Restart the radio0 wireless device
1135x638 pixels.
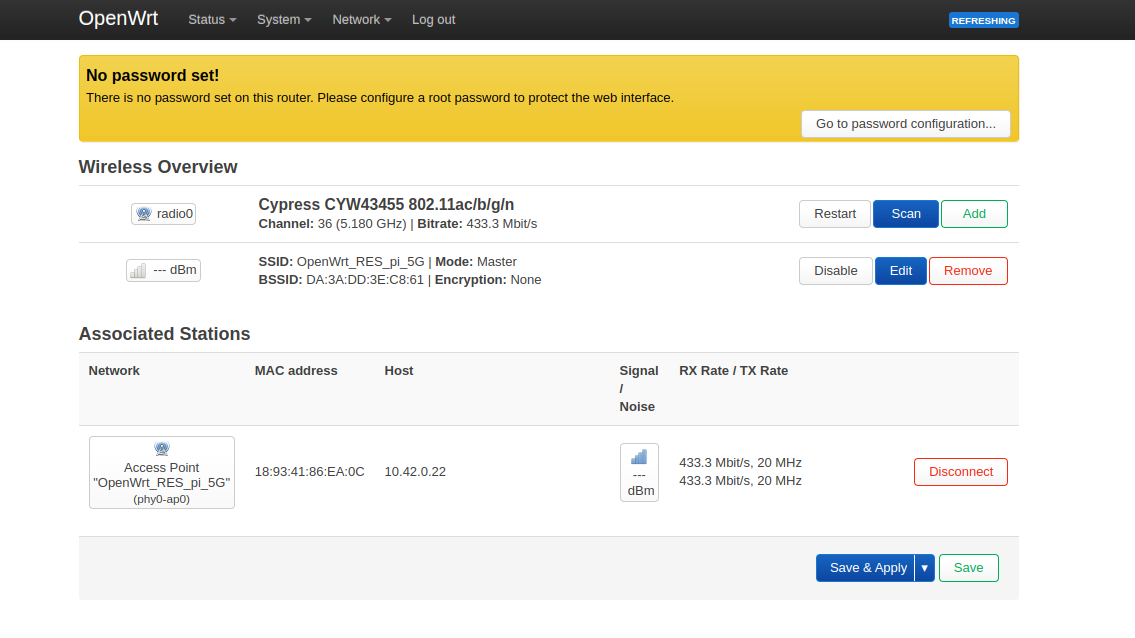click(x=834, y=214)
